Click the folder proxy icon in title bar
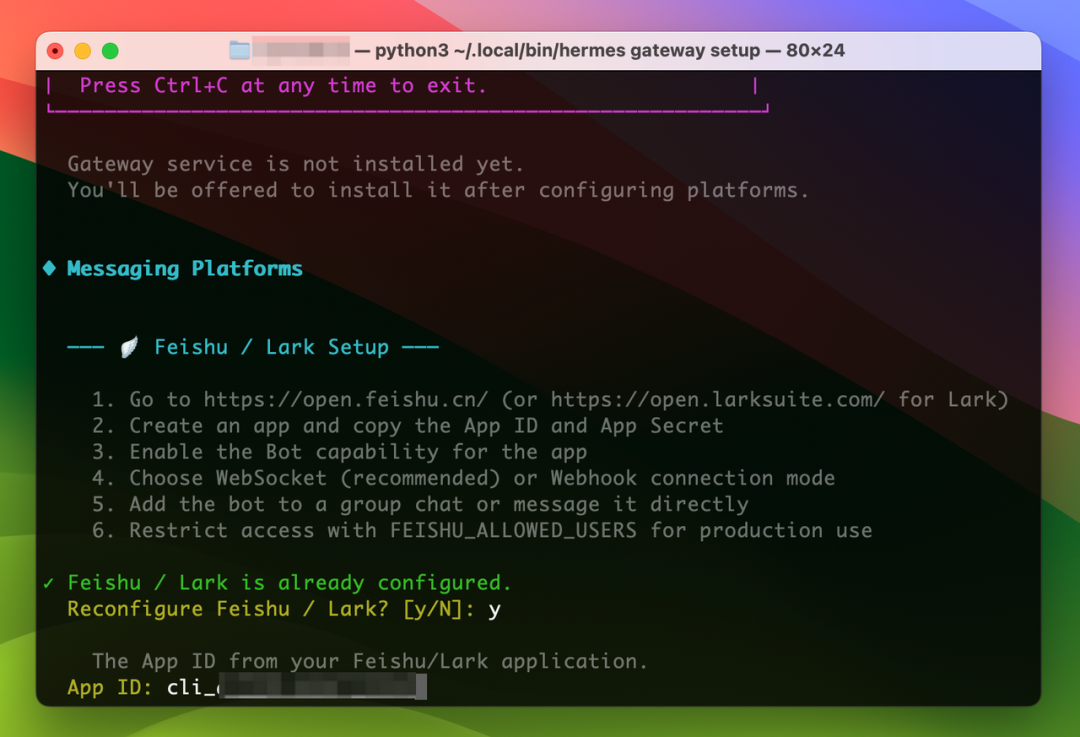 point(240,50)
